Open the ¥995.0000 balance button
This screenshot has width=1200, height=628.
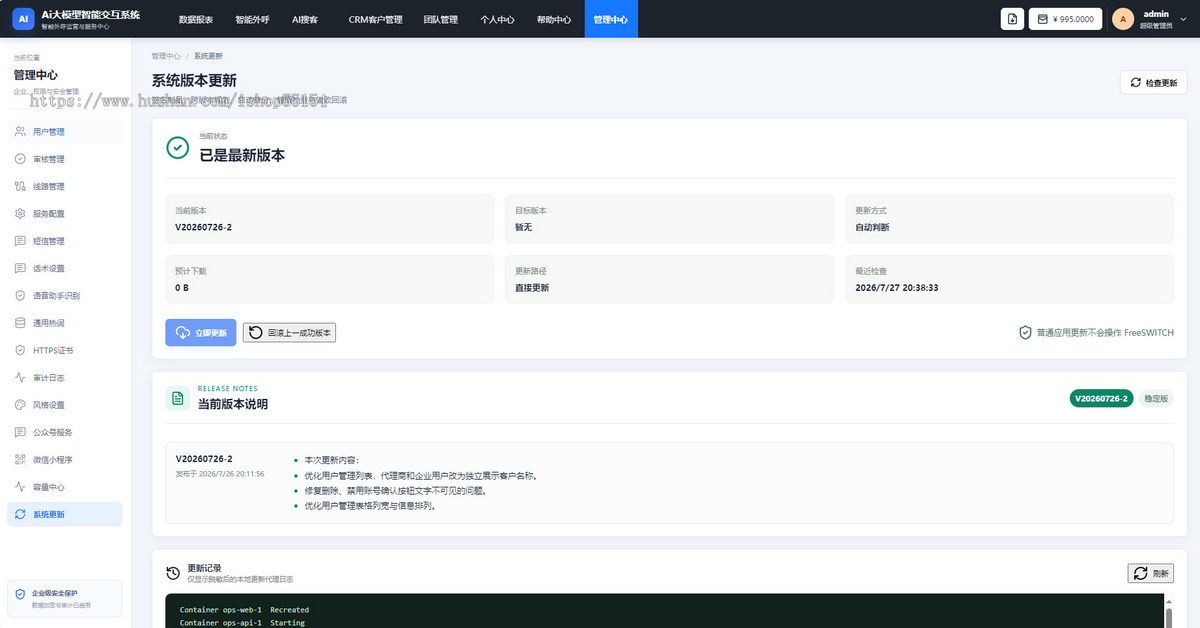tap(1066, 19)
